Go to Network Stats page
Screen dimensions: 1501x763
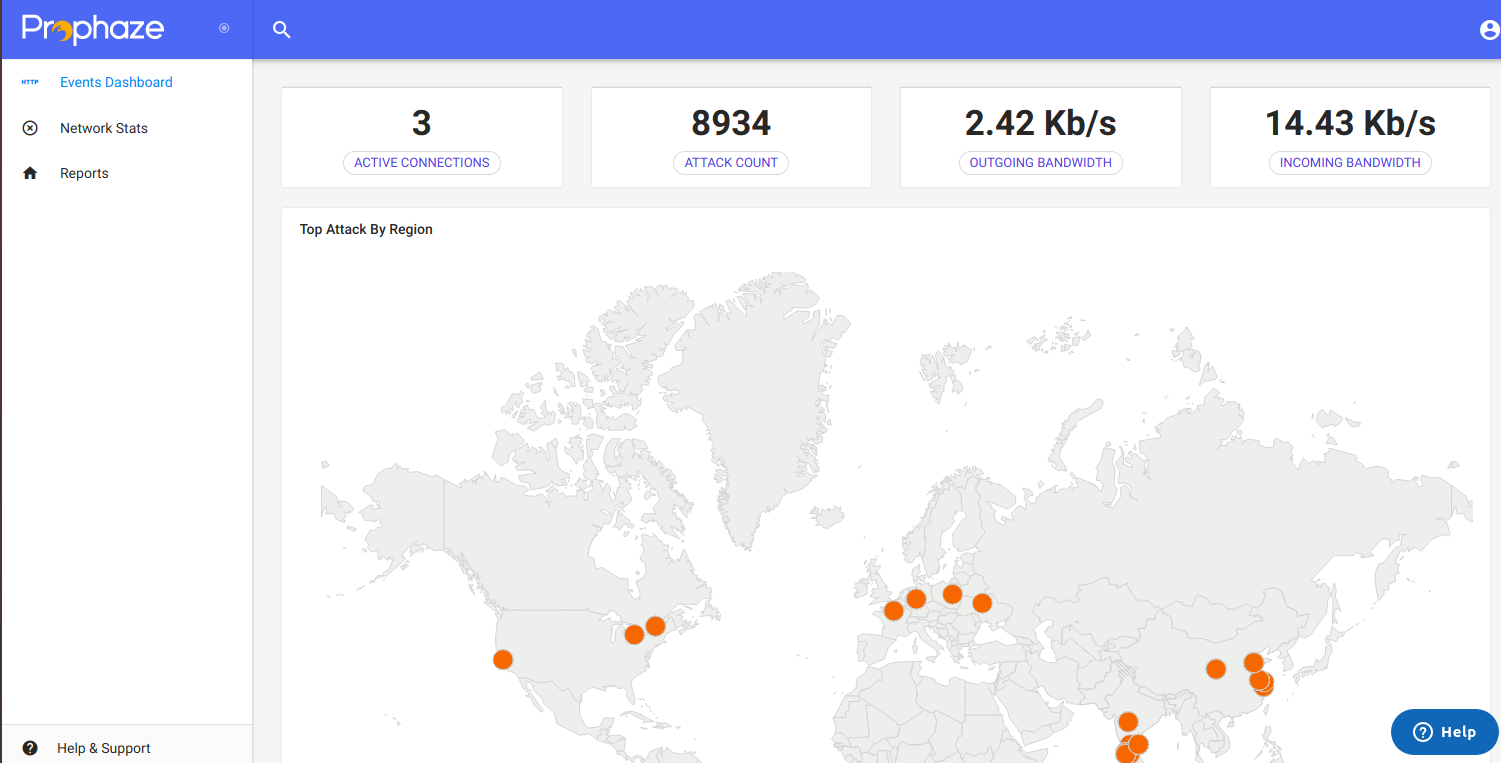pyautogui.click(x=104, y=128)
